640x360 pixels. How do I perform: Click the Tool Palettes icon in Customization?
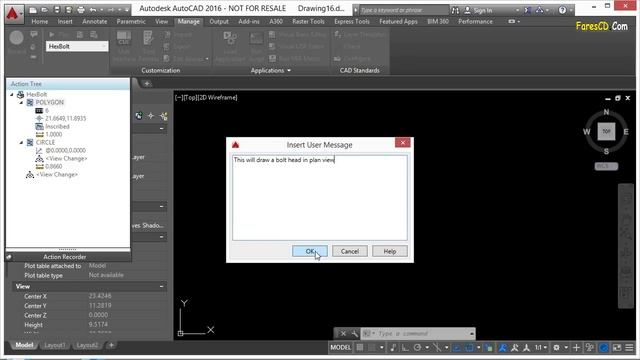[x=149, y=39]
